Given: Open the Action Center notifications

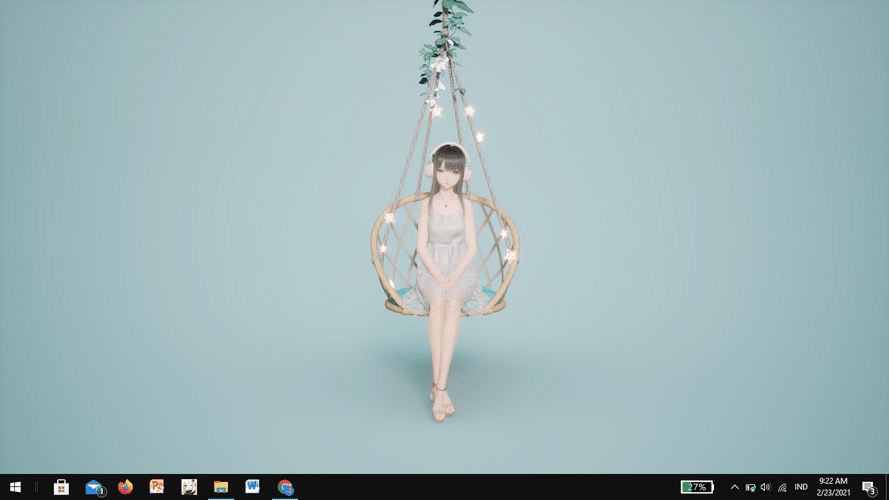Looking at the screenshot, I should point(869,487).
